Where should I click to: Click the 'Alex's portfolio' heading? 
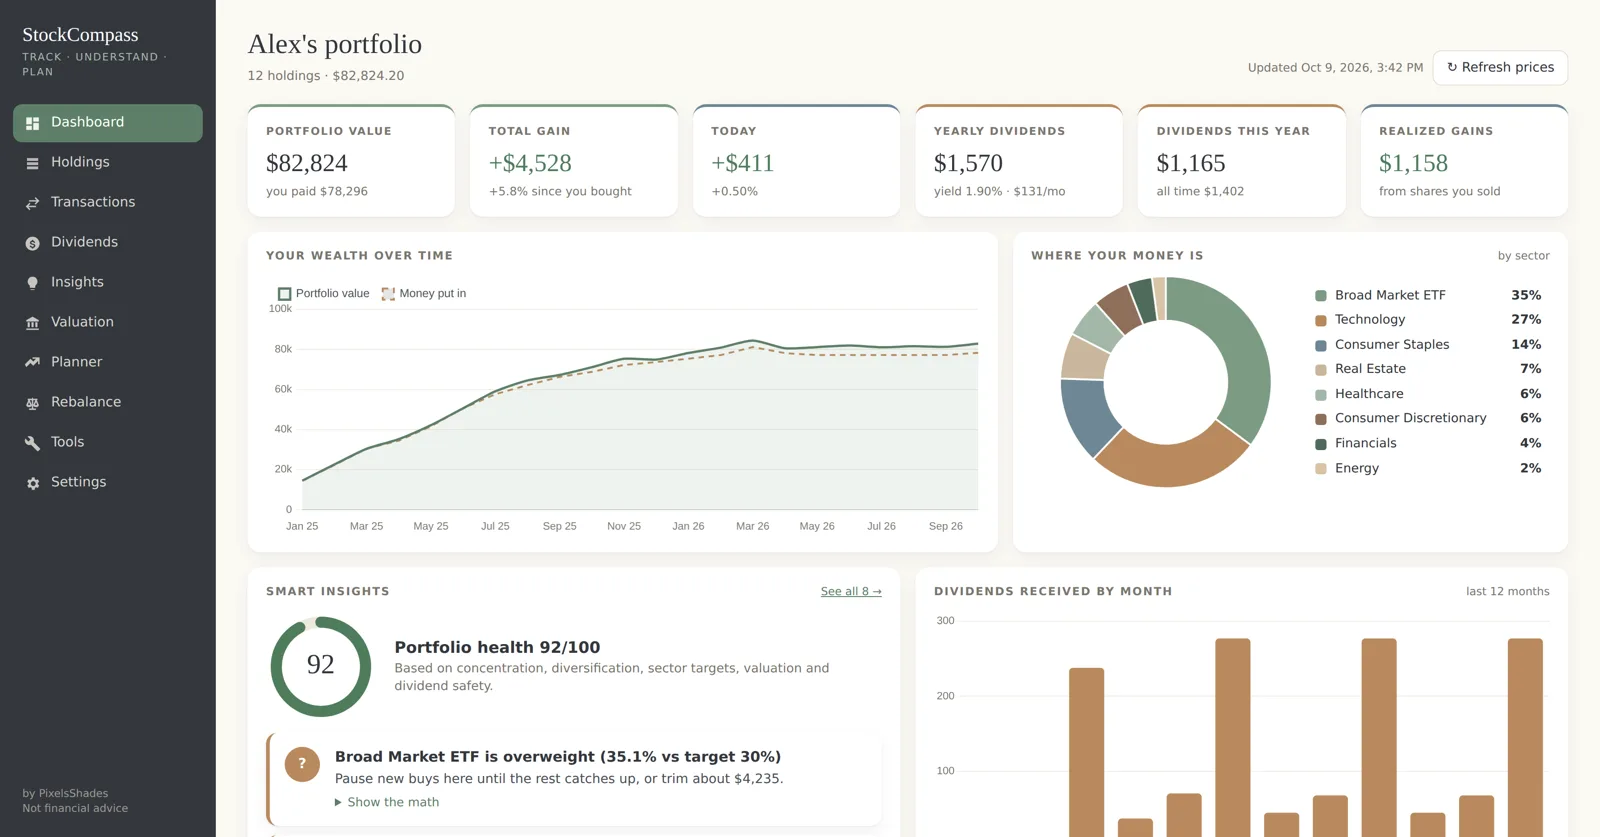[335, 44]
